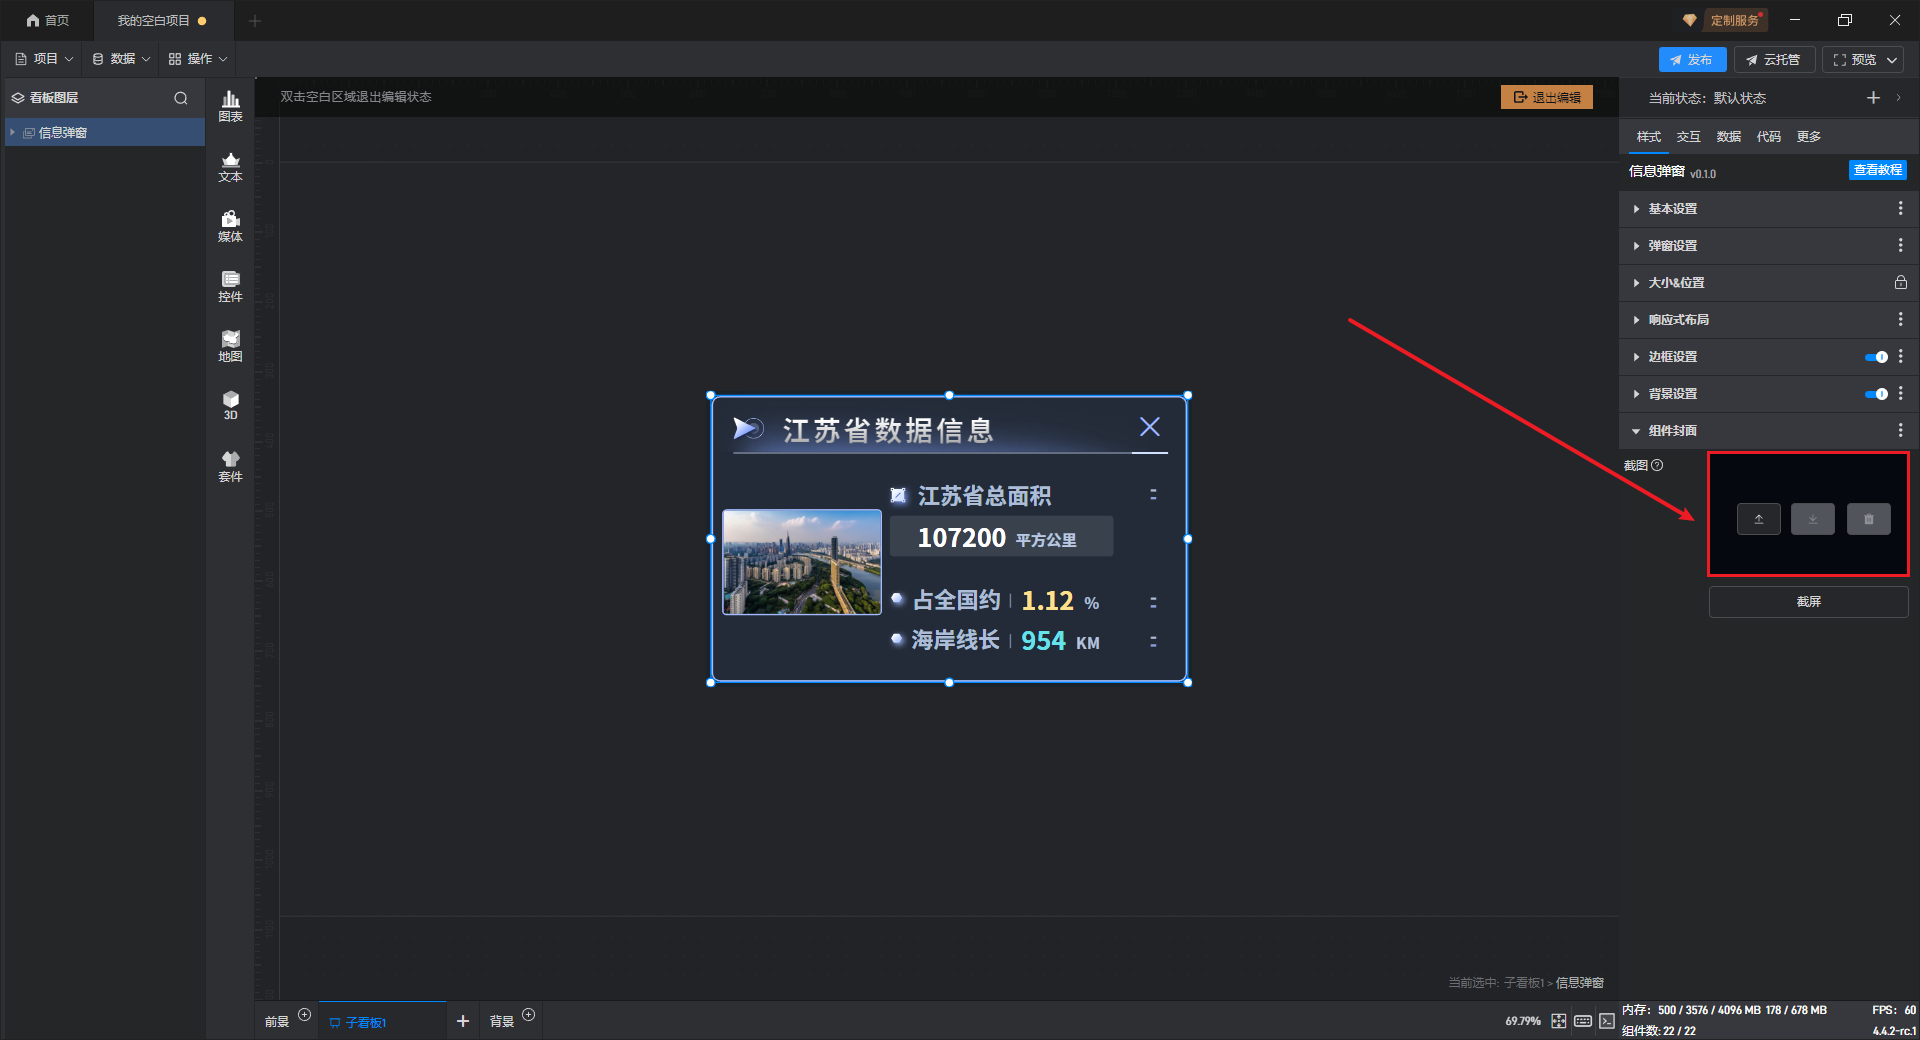Select the 我的空白项目 tab
The width and height of the screenshot is (1920, 1040).
coord(162,21)
